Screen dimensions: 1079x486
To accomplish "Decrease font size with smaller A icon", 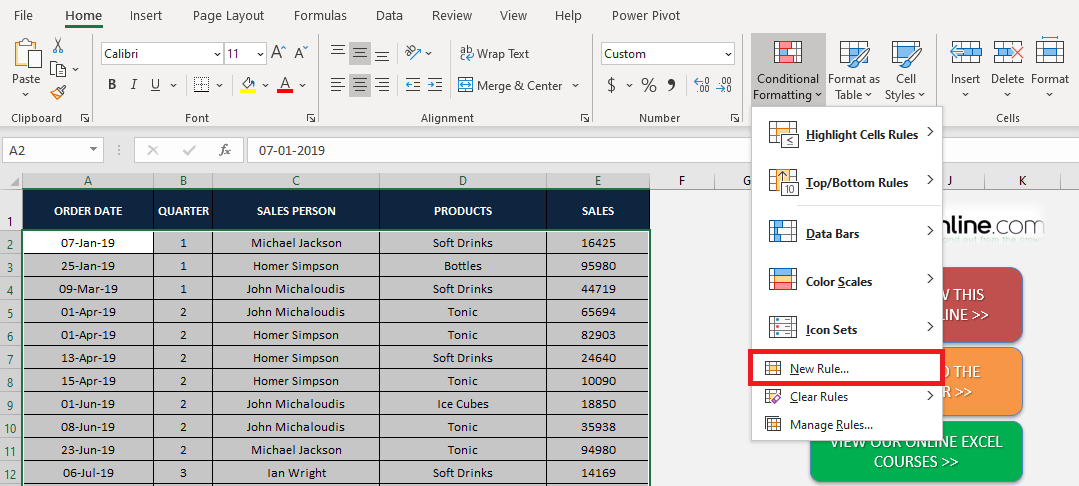I will pos(301,53).
